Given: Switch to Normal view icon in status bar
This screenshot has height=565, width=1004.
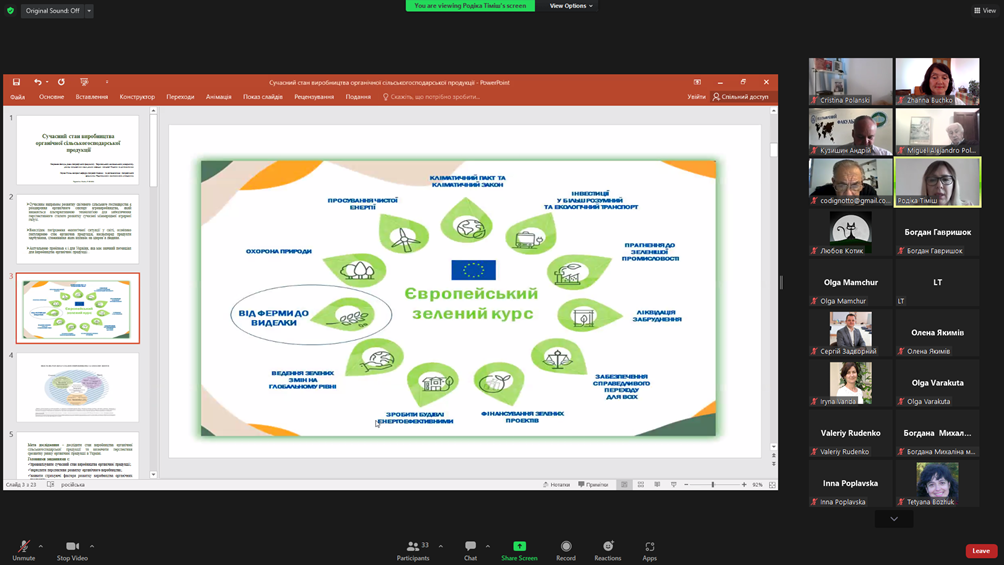Looking at the screenshot, I should point(624,485).
